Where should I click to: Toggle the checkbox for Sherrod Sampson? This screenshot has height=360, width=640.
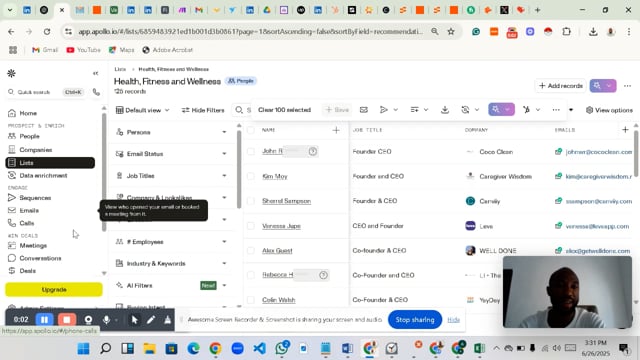click(x=251, y=201)
